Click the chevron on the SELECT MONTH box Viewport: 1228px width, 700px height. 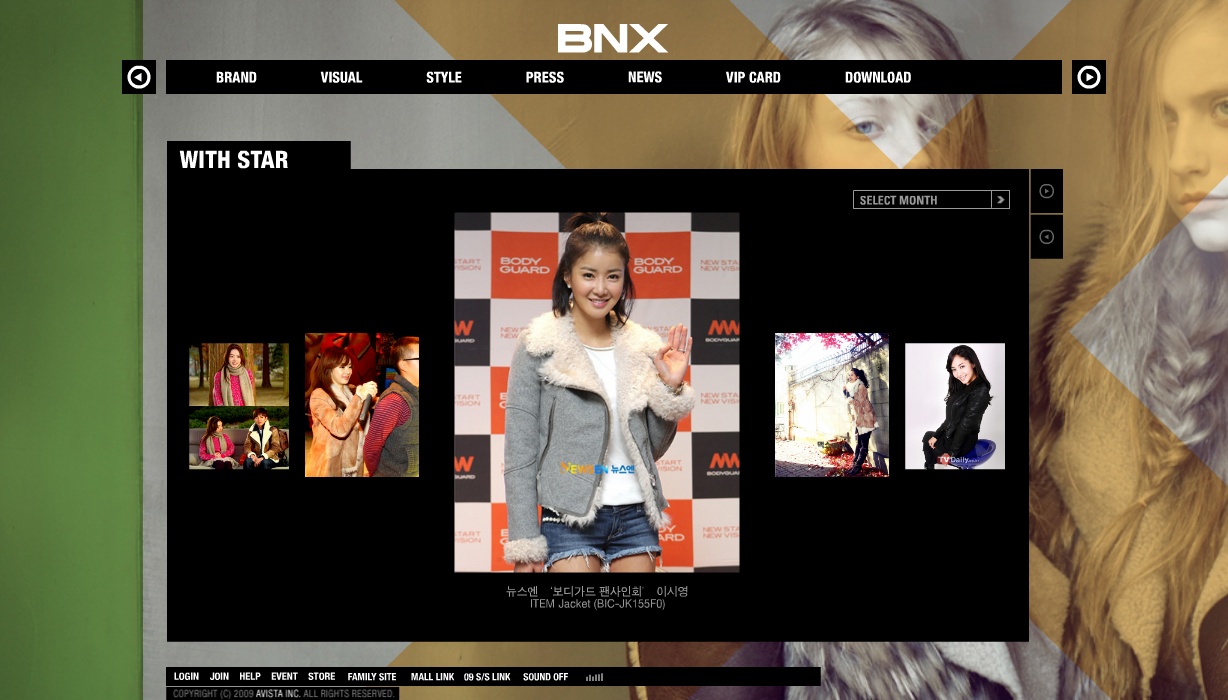point(1000,200)
